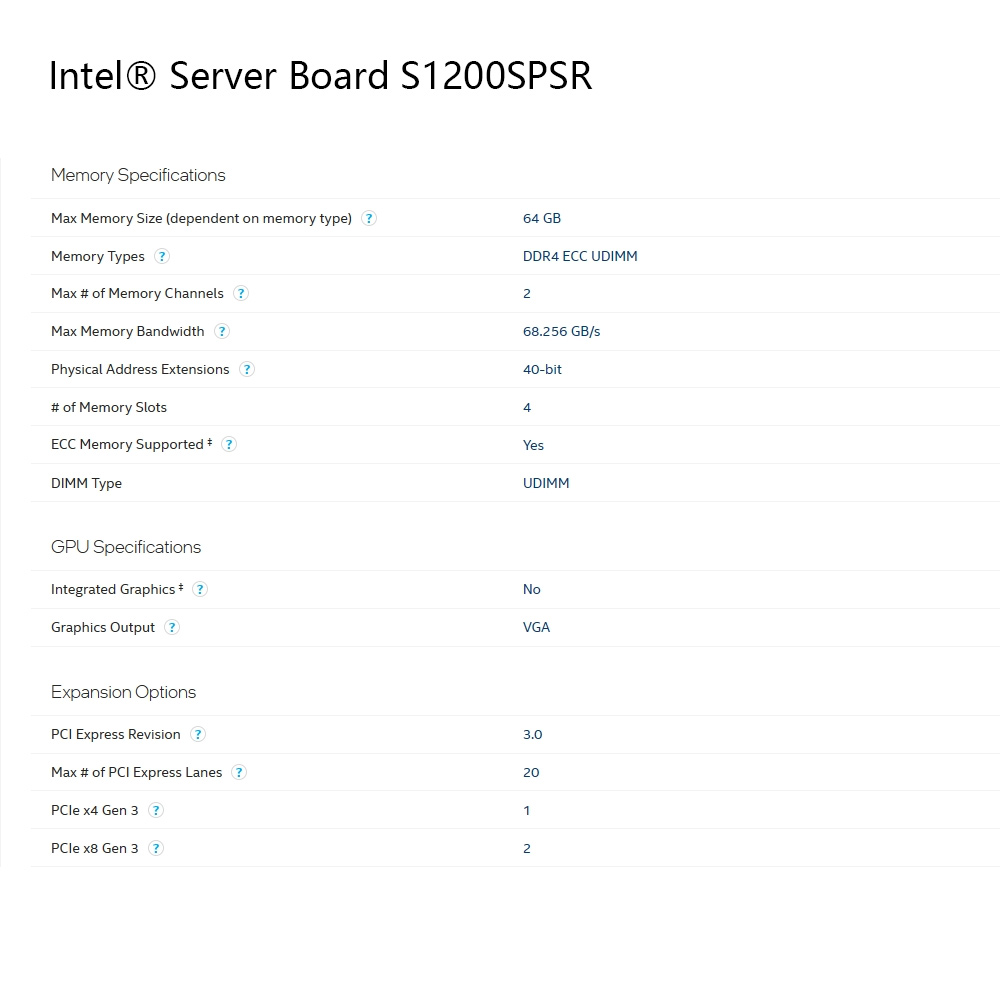Image resolution: width=1000 pixels, height=1000 pixels.
Task: Click the value 4 for # of Memory Slots
Action: click(527, 407)
